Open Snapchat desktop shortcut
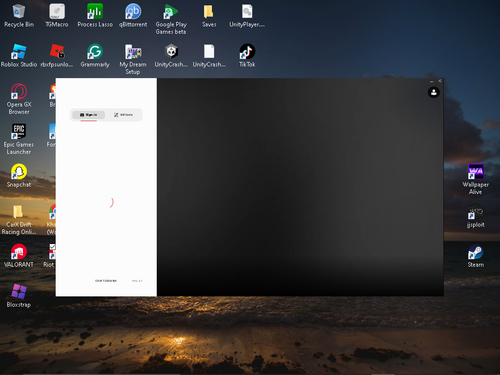 pyautogui.click(x=19, y=176)
